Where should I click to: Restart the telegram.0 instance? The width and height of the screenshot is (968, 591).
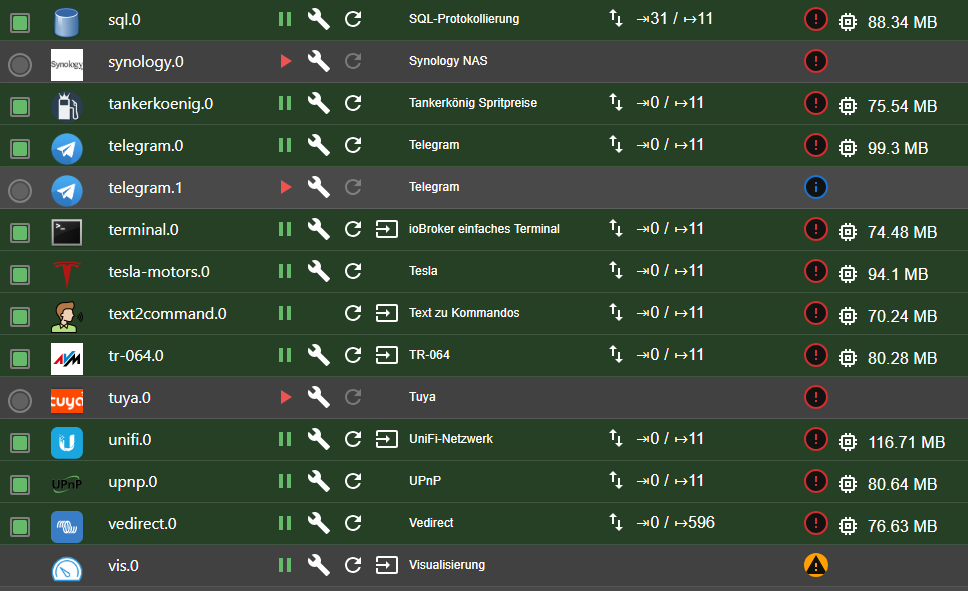tap(353, 145)
